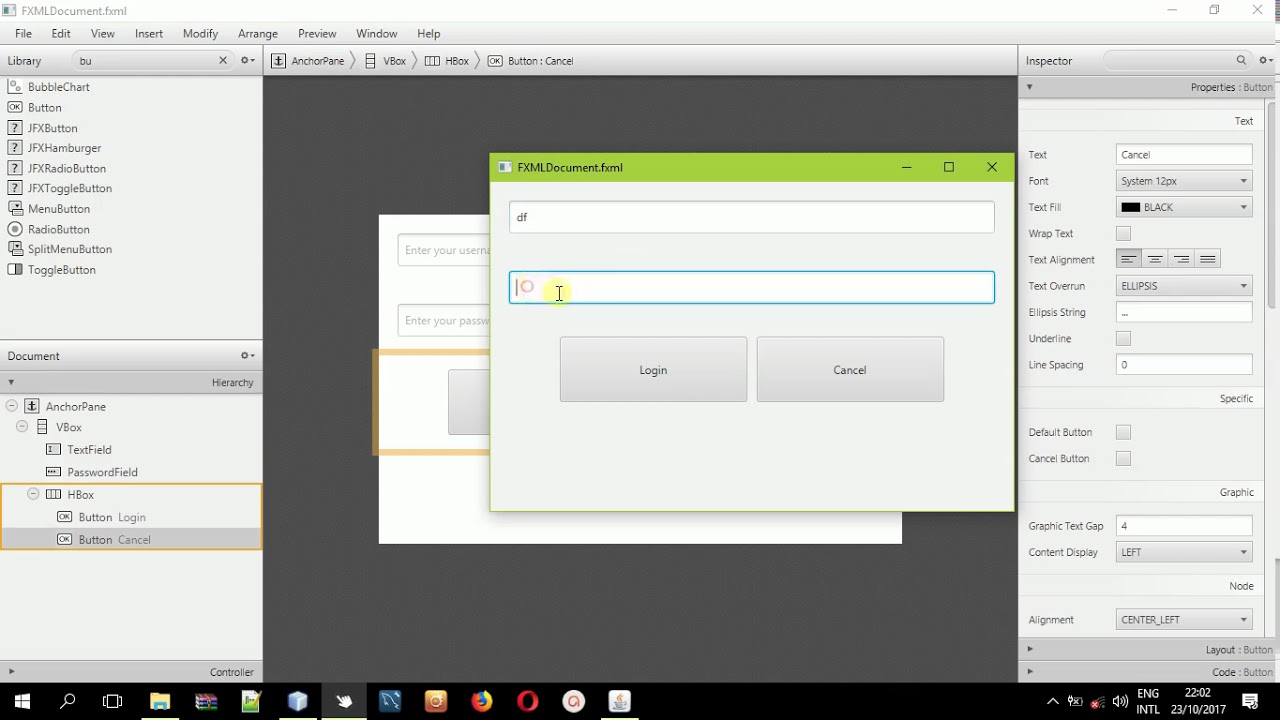Open Windows Start menu
The image size is (1280, 720).
coord(22,701)
